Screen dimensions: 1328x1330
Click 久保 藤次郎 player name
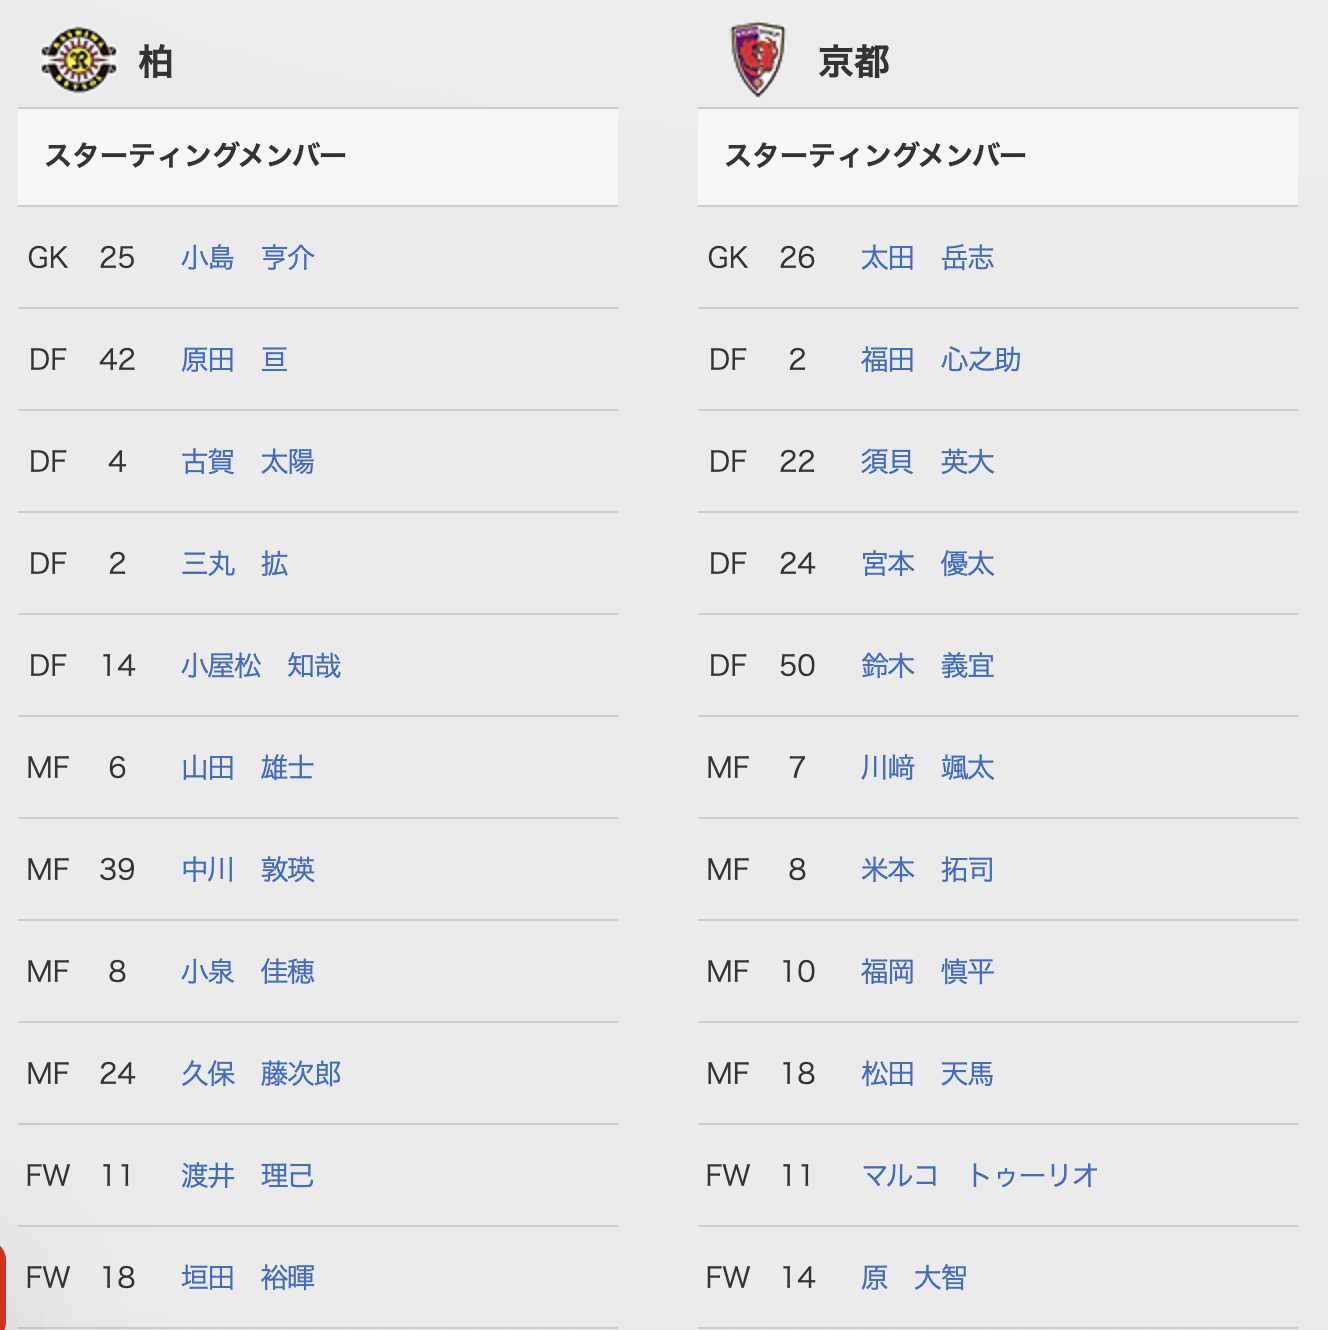click(x=261, y=1074)
